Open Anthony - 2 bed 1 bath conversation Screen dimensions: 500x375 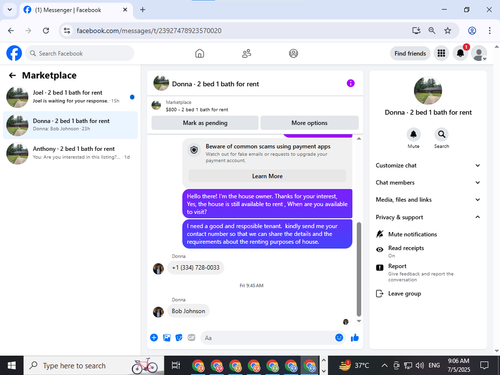tap(70, 153)
